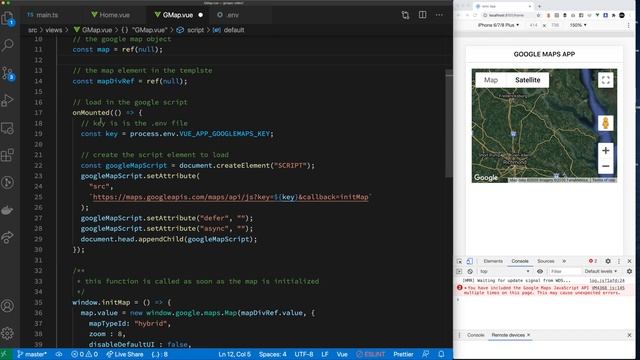The width and height of the screenshot is (640, 360).
Task: Open the Search view in the activity bar
Action: click(x=8, y=45)
